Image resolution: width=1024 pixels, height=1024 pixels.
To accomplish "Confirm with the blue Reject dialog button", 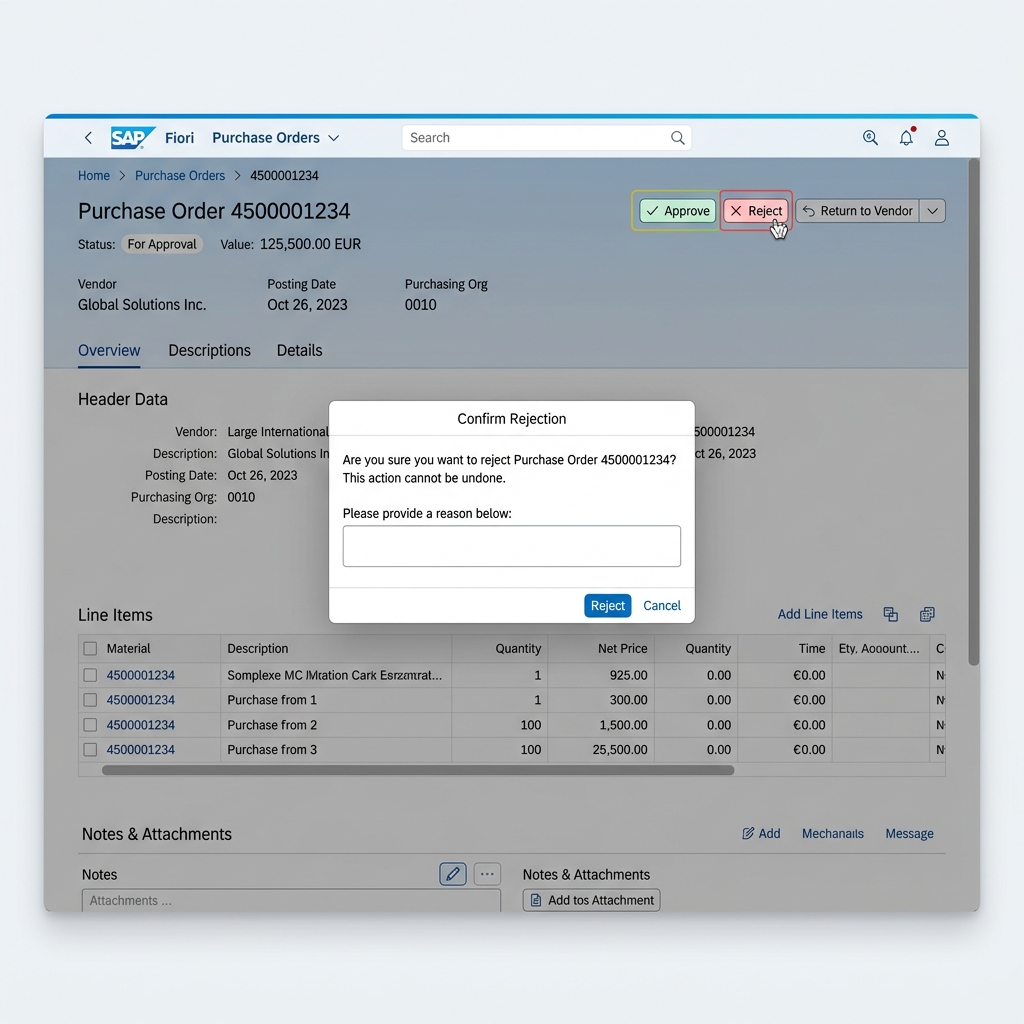I will 607,606.
